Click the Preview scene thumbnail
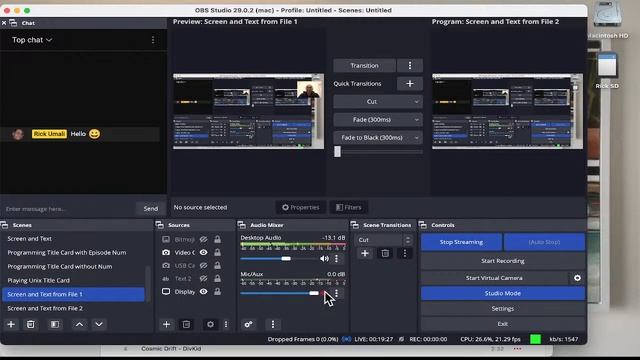The image size is (640, 360). point(249,111)
